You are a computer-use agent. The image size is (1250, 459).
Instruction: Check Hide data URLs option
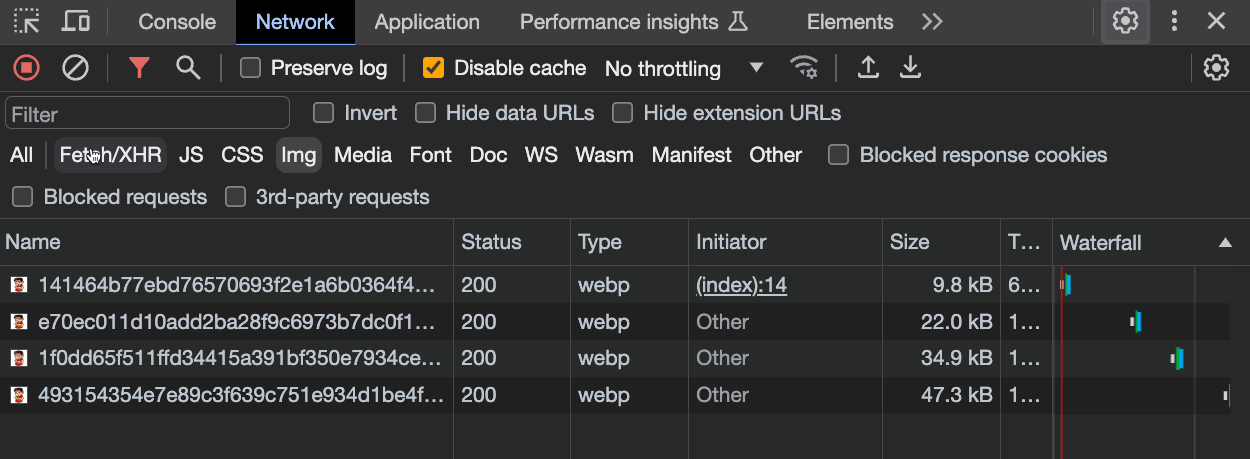point(426,113)
